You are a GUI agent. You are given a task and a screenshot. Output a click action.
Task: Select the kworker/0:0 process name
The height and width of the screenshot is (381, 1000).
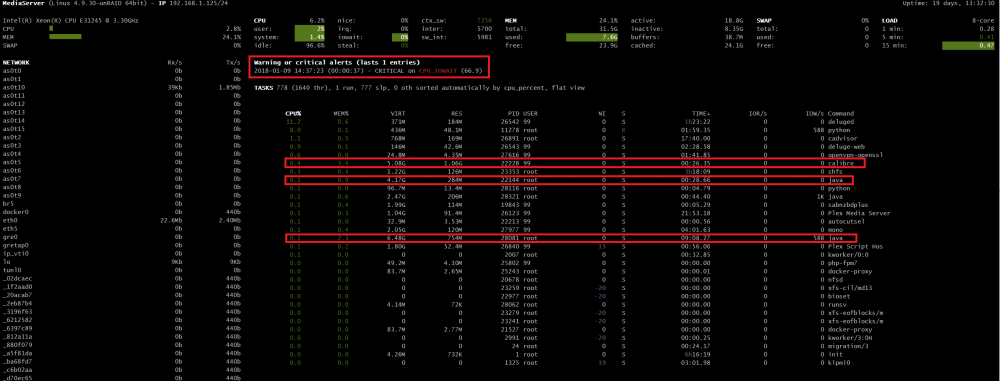tap(849, 254)
